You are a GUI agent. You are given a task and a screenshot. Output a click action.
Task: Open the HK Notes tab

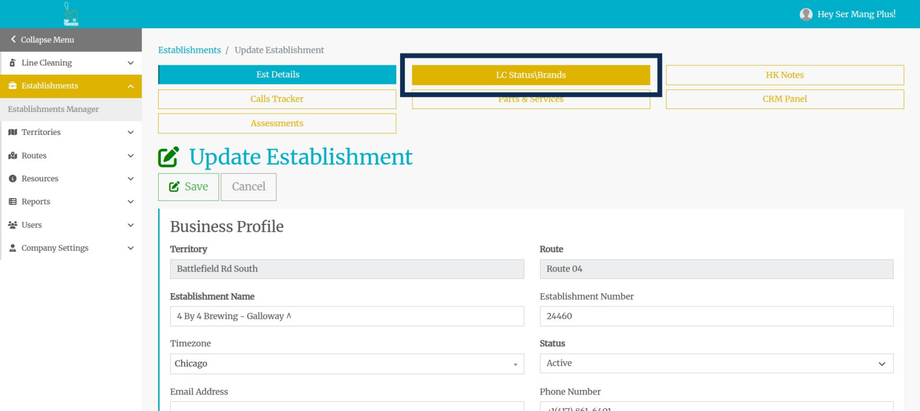tap(784, 75)
